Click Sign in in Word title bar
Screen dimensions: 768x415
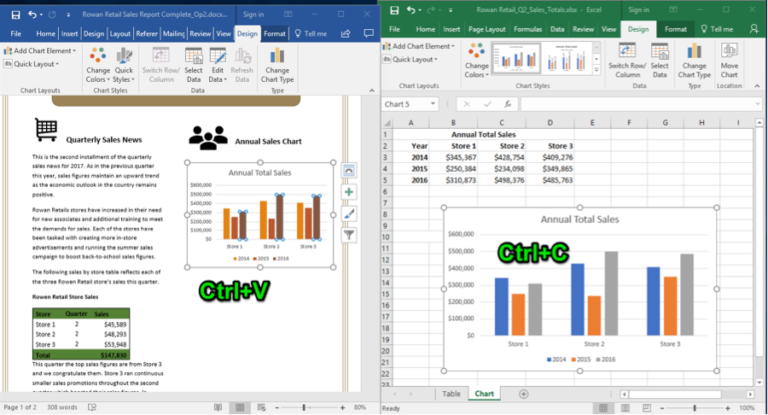(253, 15)
